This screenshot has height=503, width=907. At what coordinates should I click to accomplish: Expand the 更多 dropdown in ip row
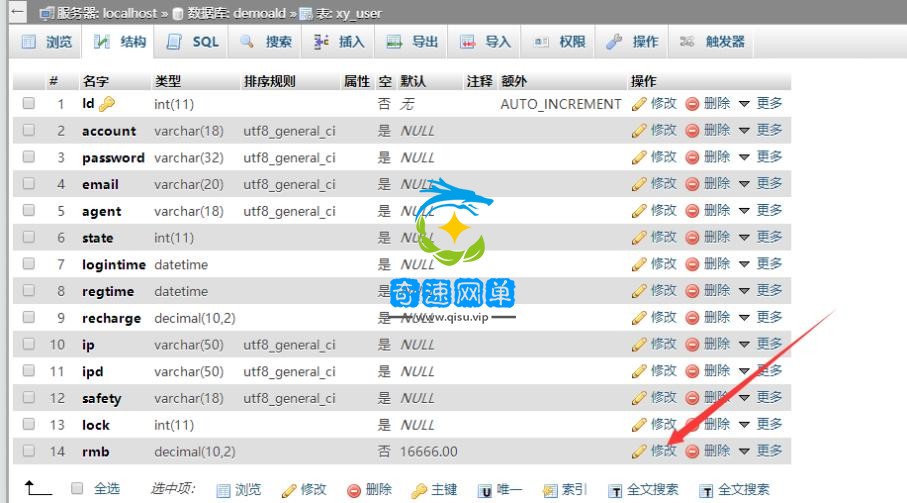761,344
